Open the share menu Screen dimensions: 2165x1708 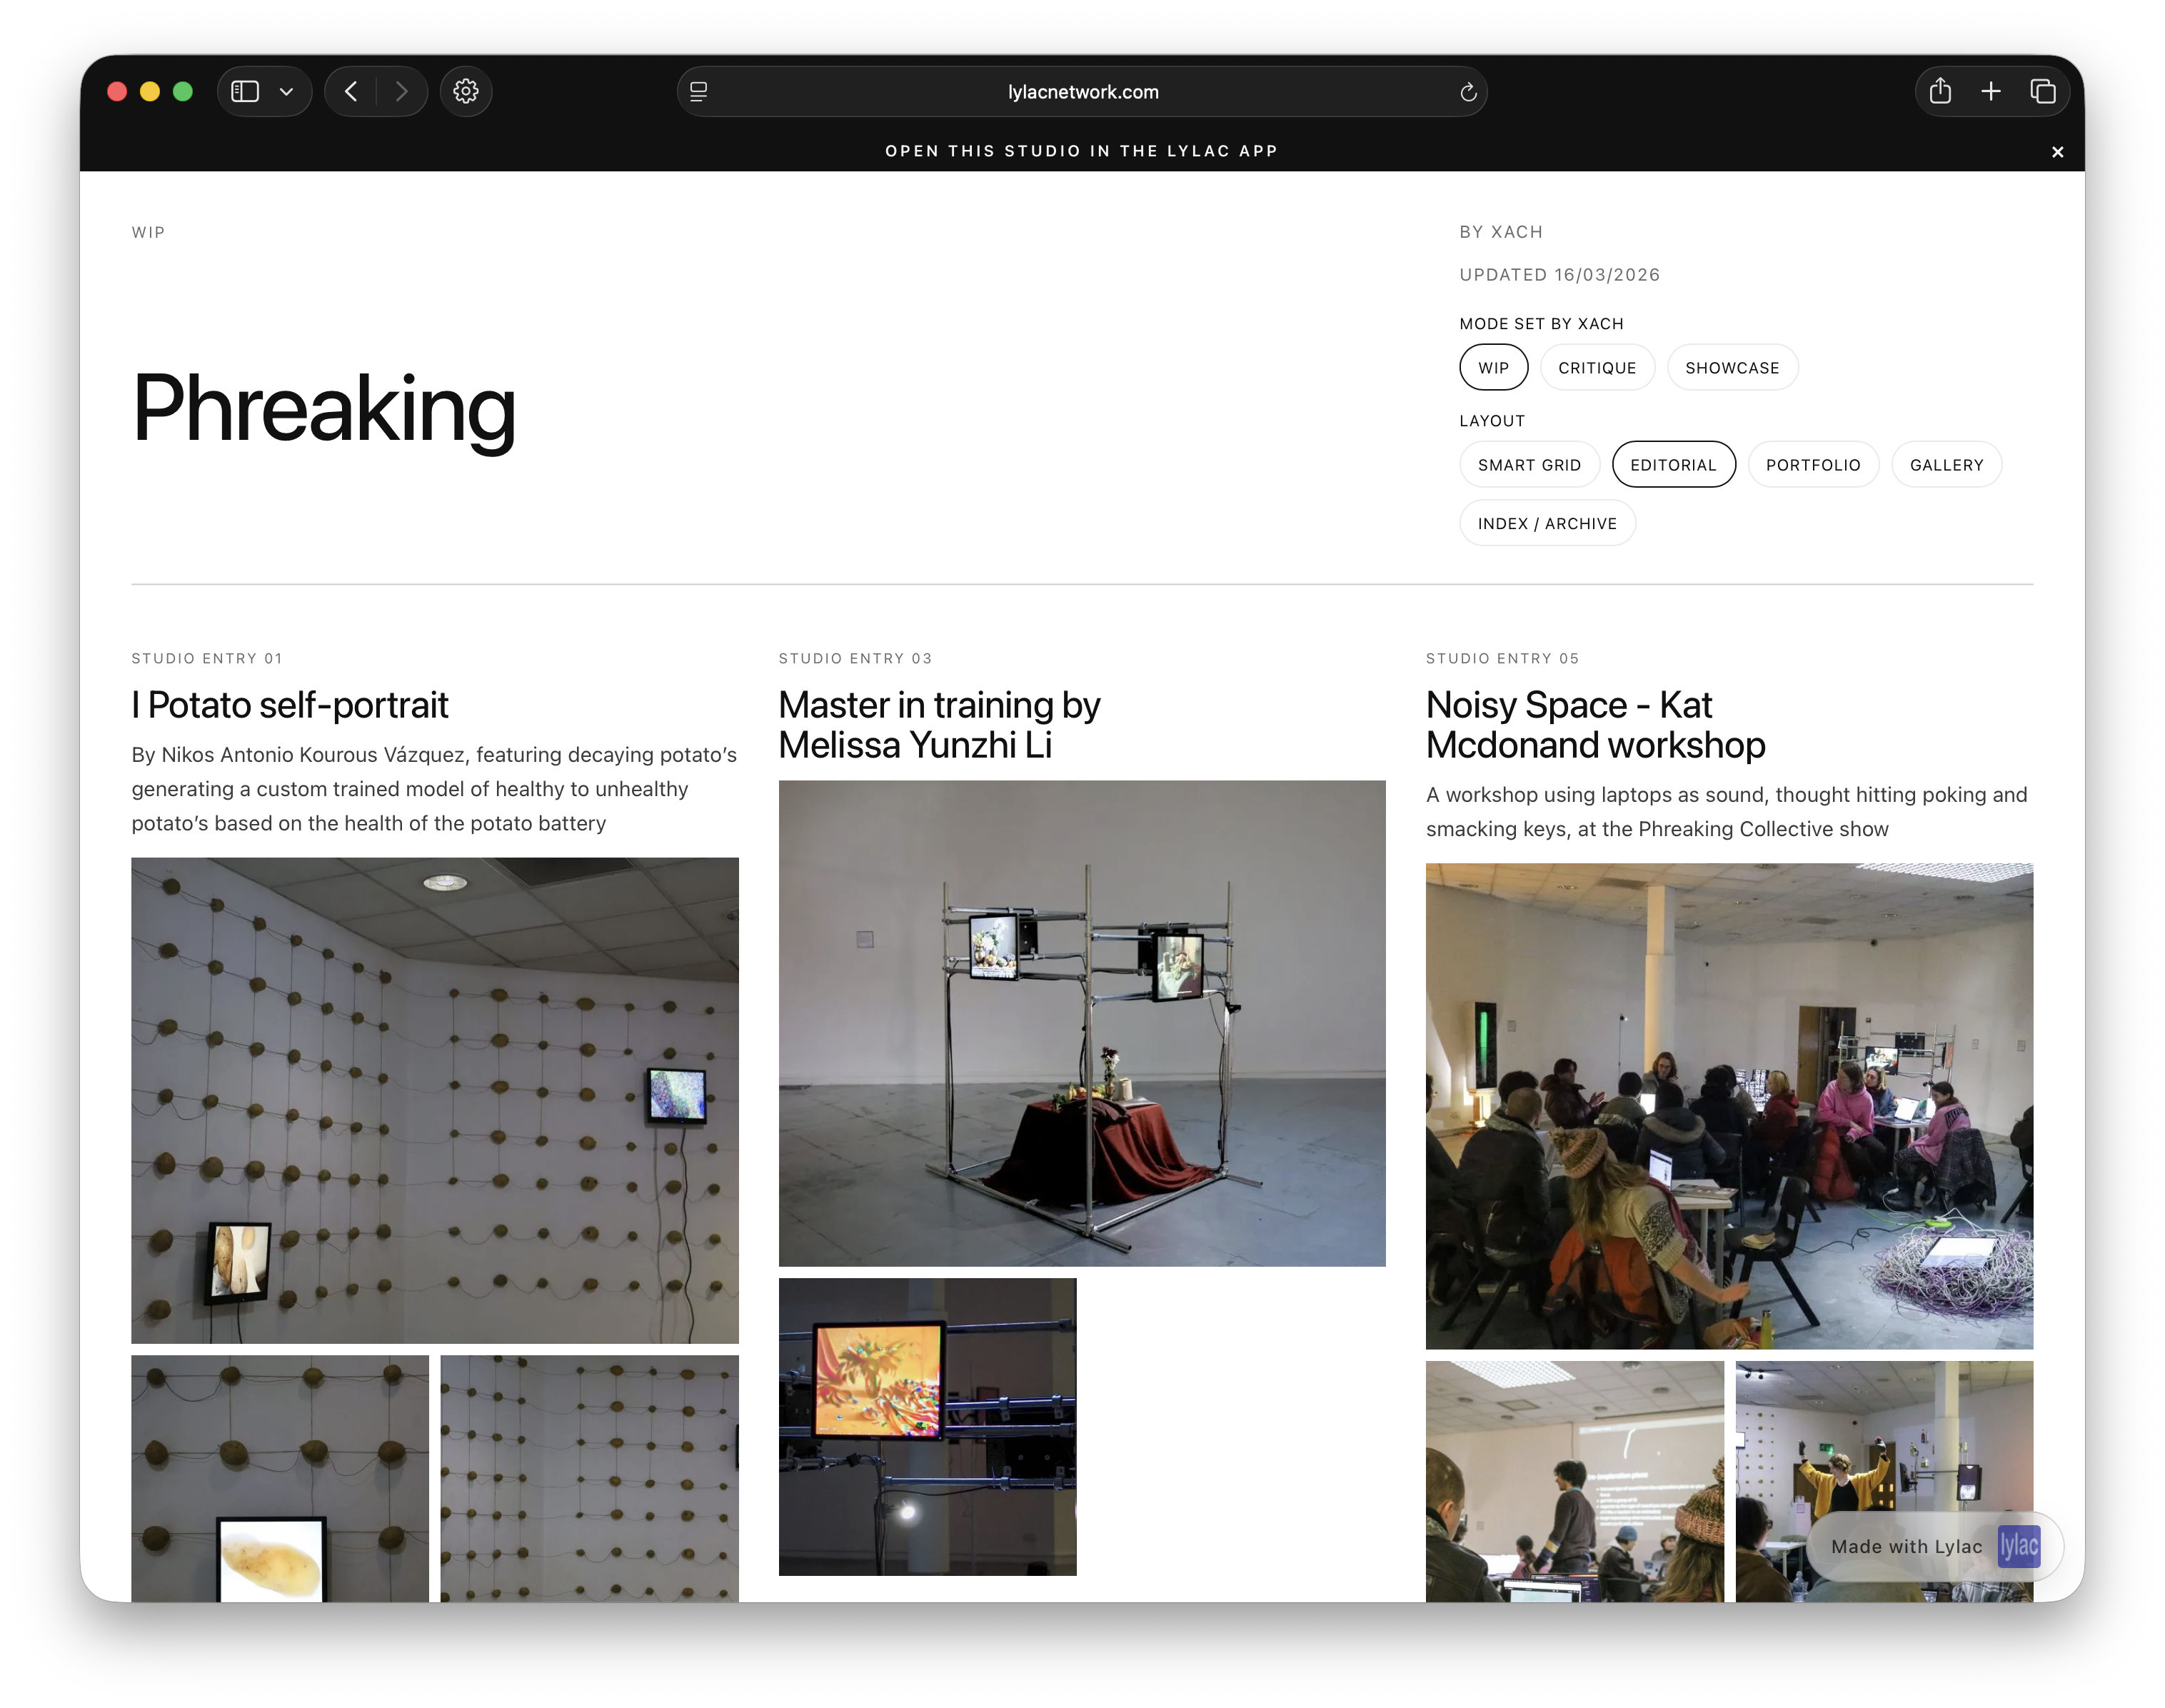pos(1940,91)
